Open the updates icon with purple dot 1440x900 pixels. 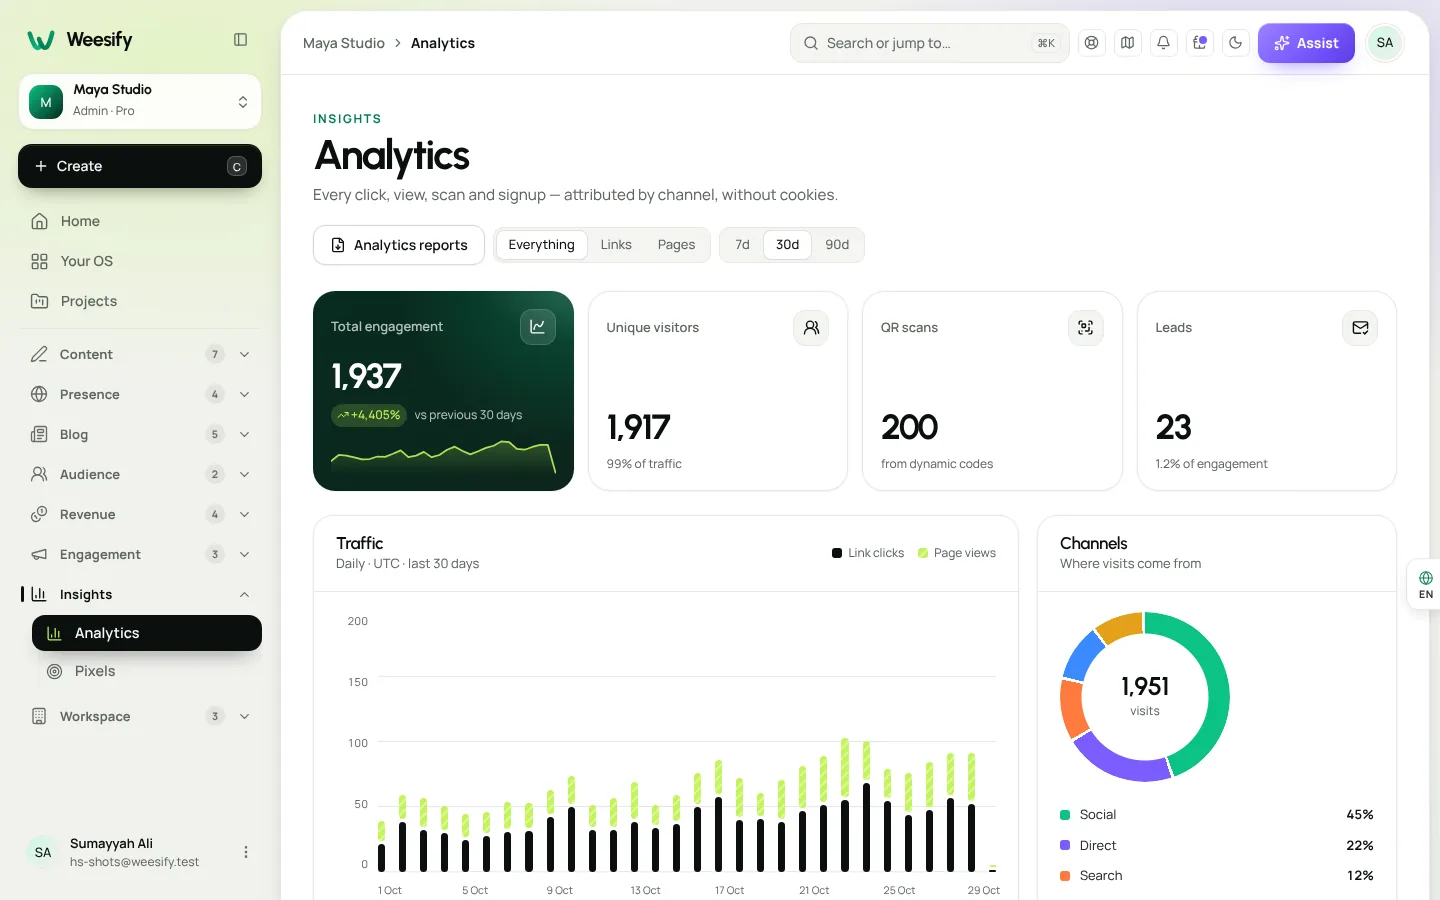pos(1200,43)
